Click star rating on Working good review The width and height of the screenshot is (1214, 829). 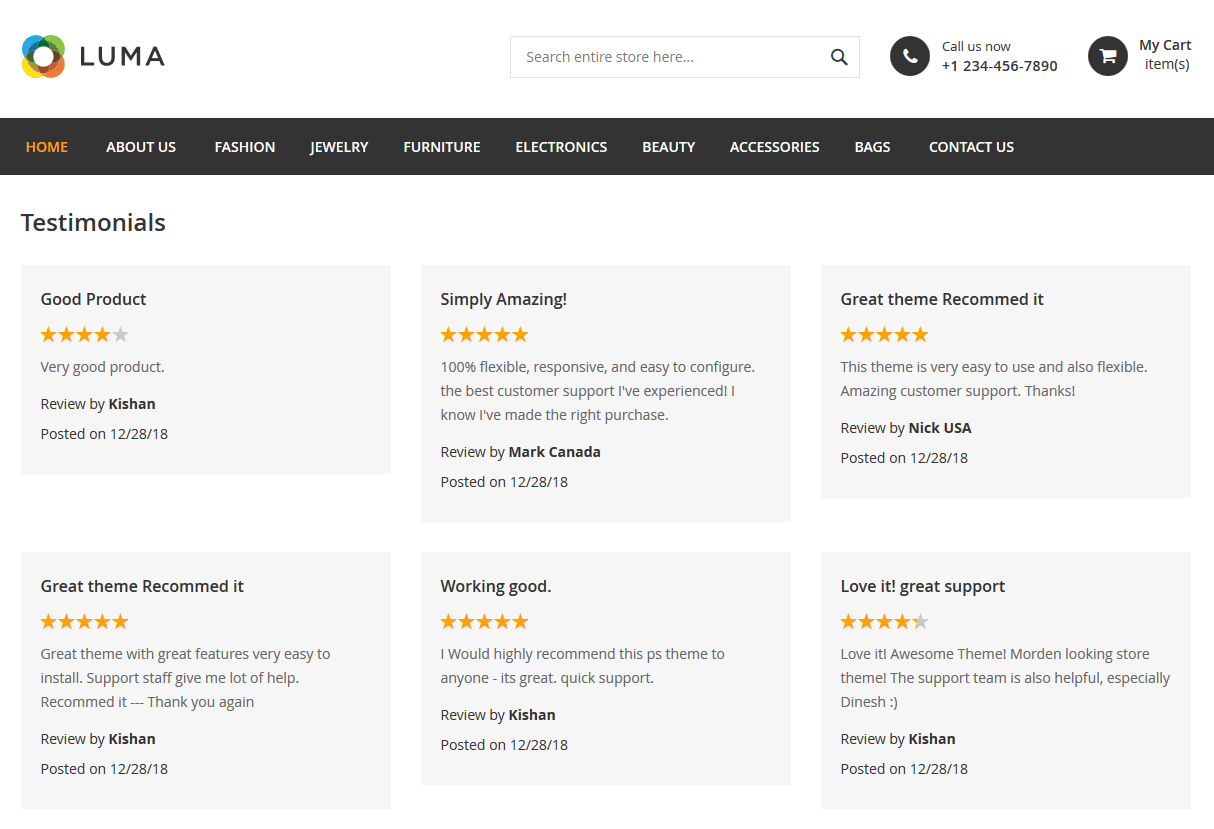[485, 622]
